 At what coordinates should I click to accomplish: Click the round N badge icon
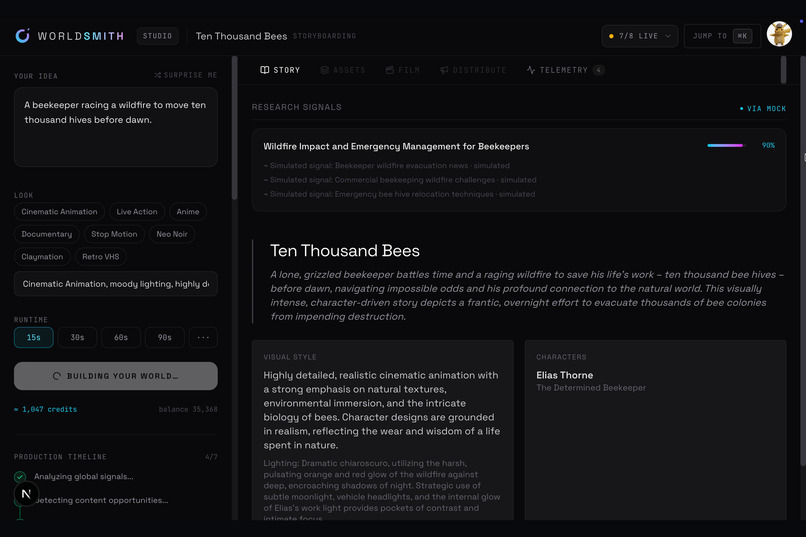26,494
